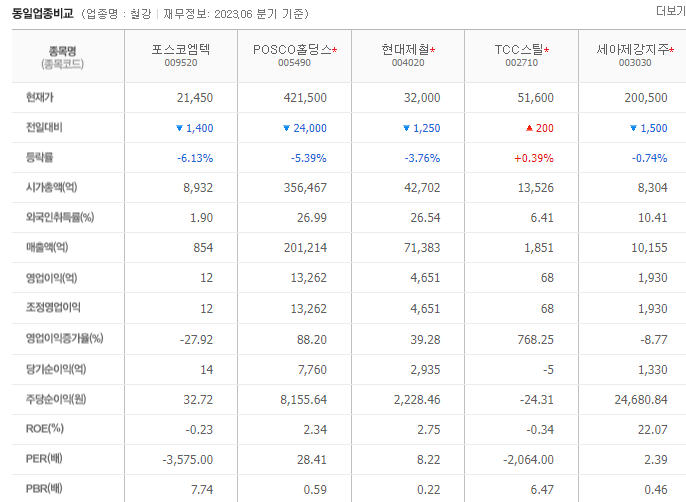The image size is (686, 502).
Task: Click the -3.76% change rate
Action: (422, 158)
